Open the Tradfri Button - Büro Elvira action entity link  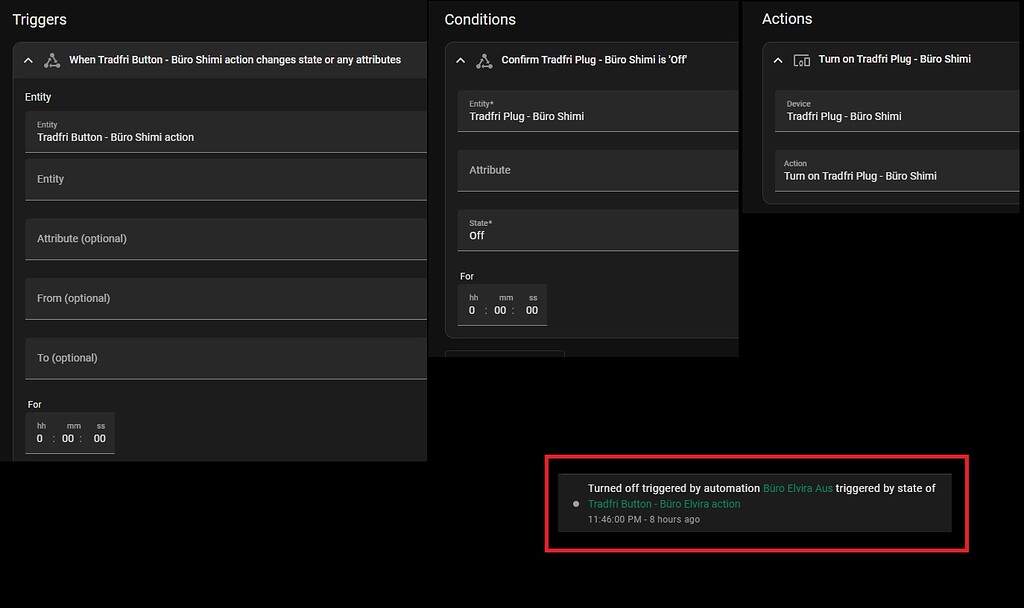664,504
